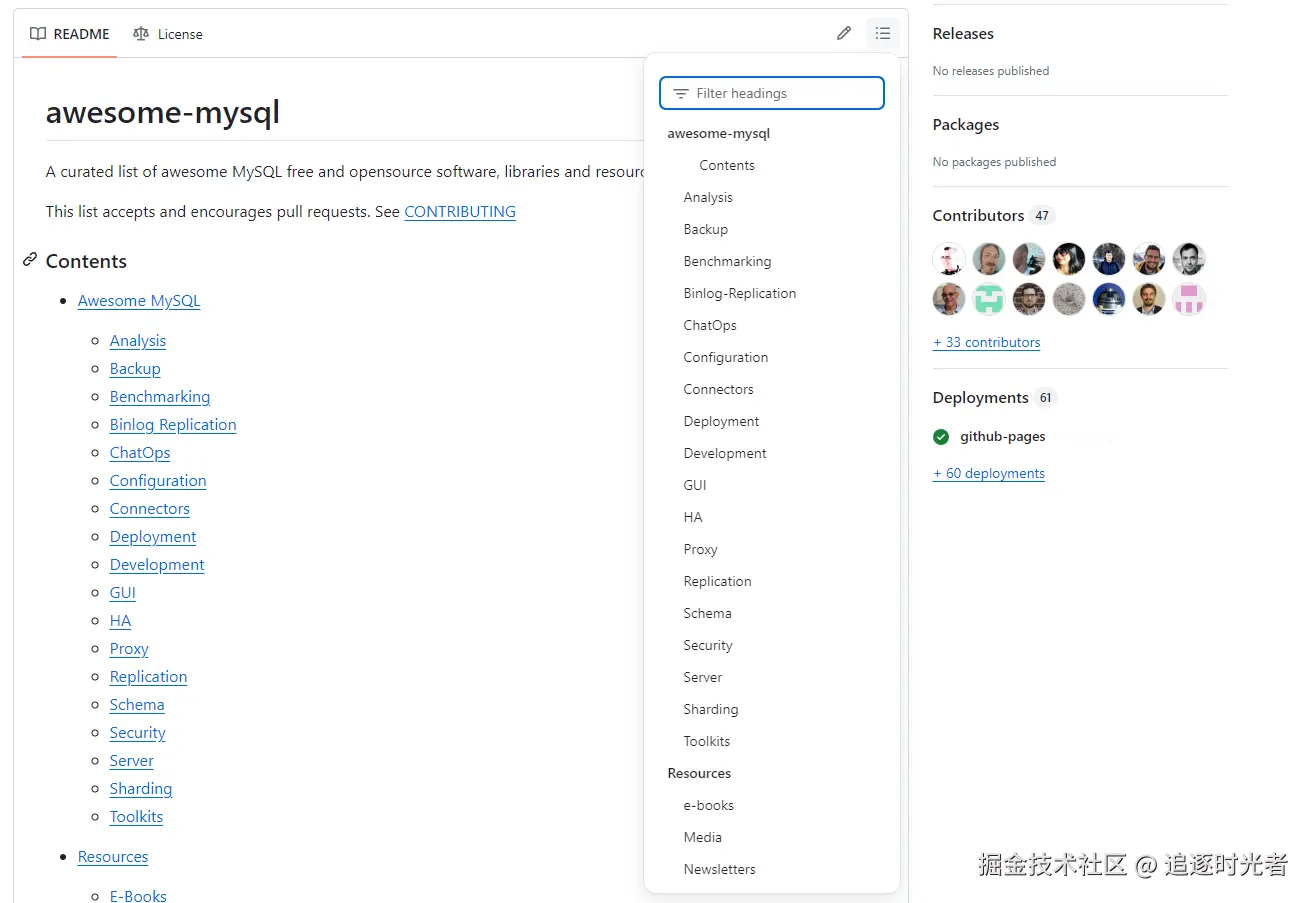Switch to the README tab
The height and width of the screenshot is (903, 1313).
70,34
